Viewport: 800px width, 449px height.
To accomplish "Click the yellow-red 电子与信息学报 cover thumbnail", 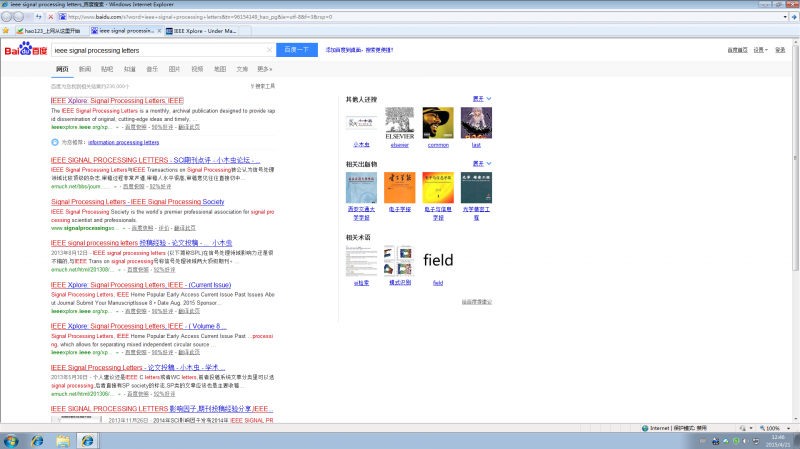I will [438, 188].
